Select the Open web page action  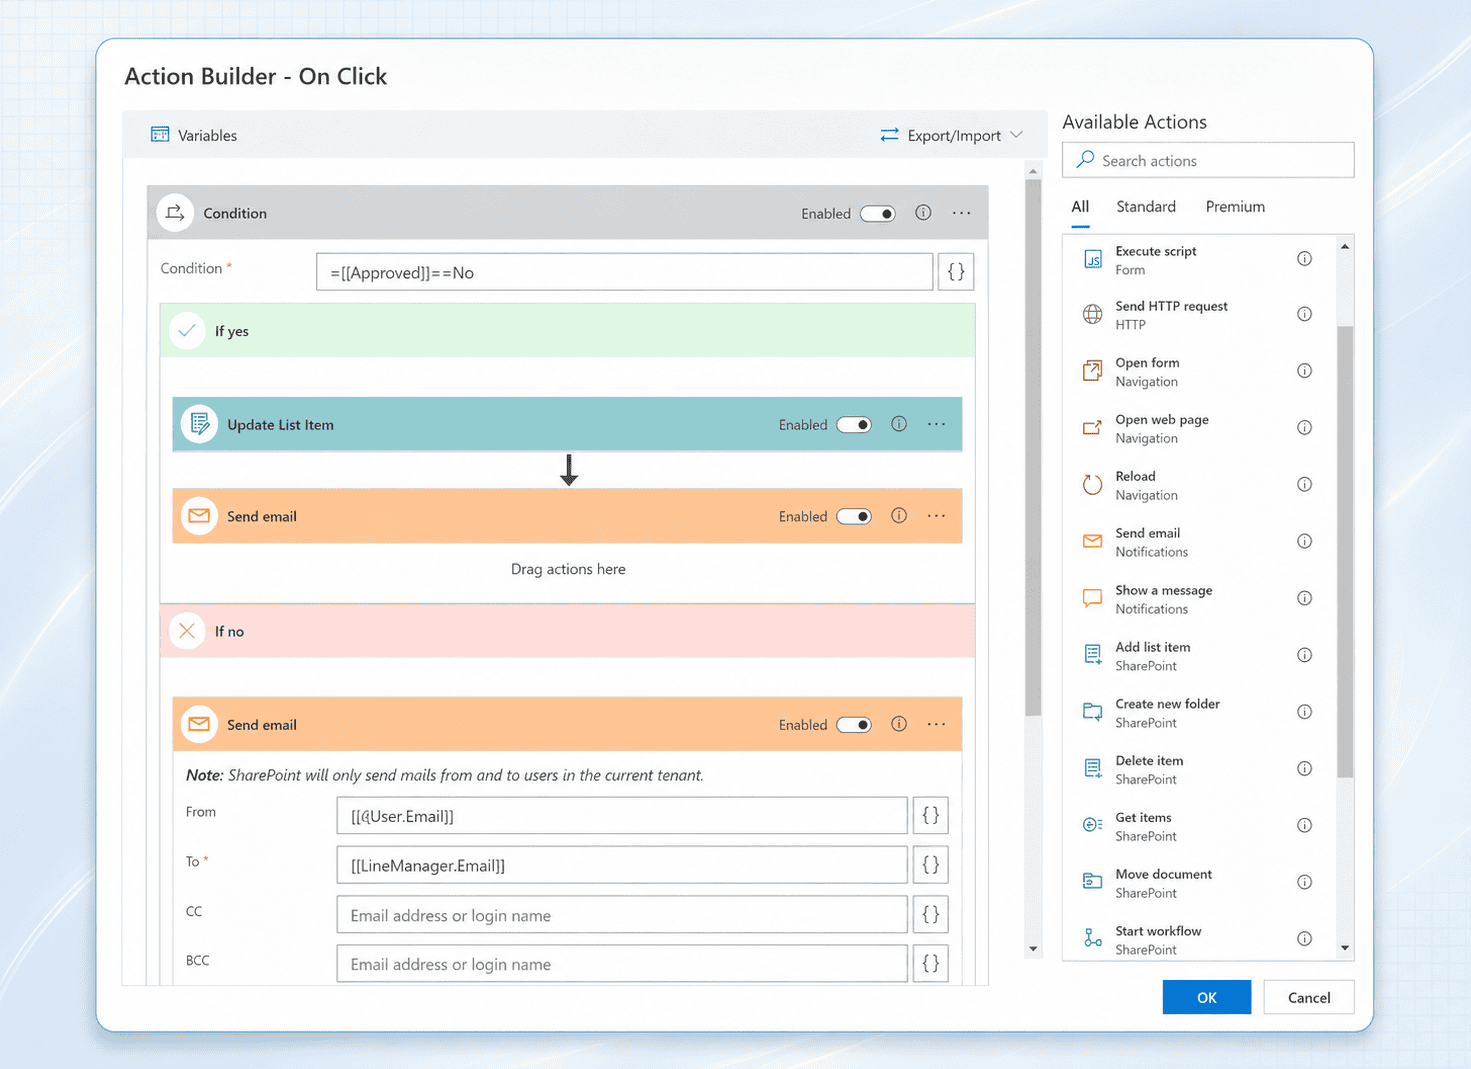(1199, 429)
